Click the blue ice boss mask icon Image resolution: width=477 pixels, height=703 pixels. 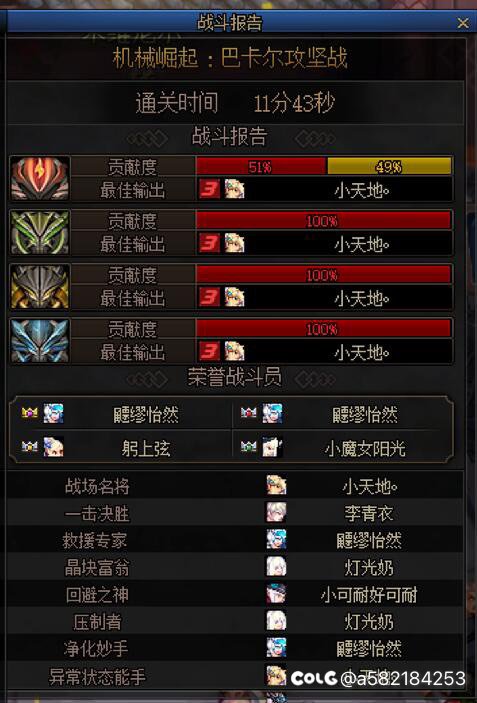(x=40, y=340)
